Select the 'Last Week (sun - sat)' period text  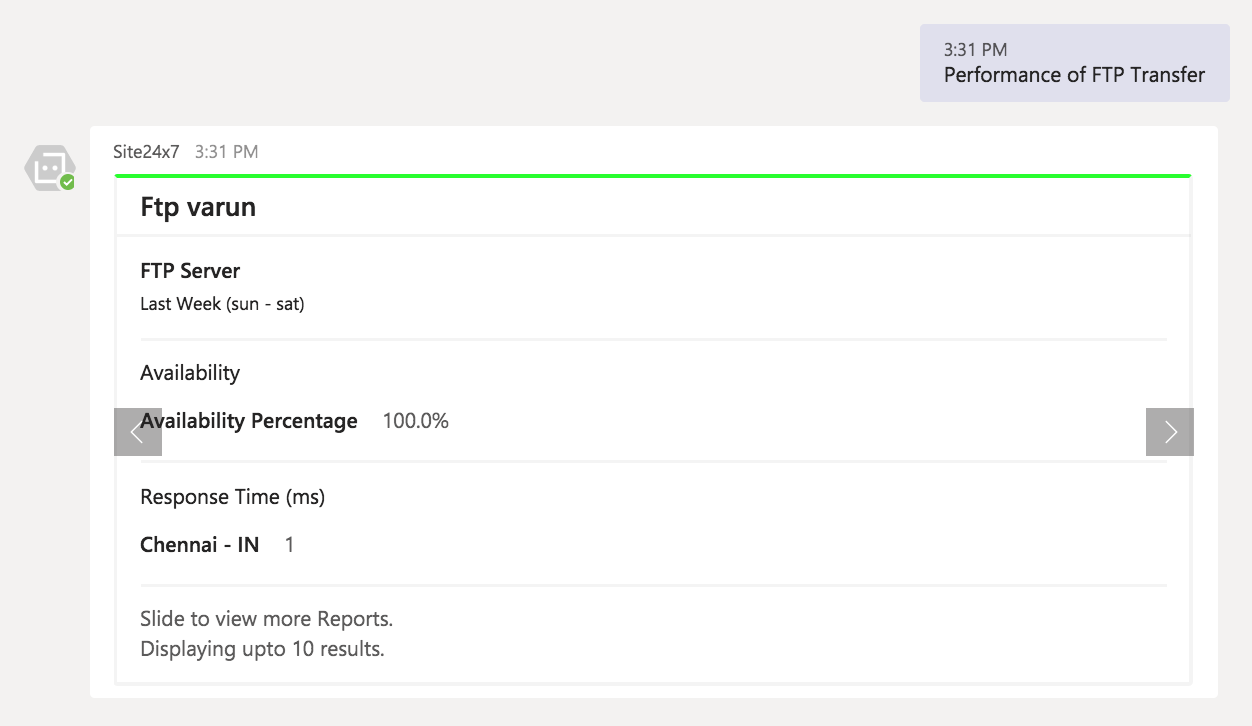coord(222,304)
